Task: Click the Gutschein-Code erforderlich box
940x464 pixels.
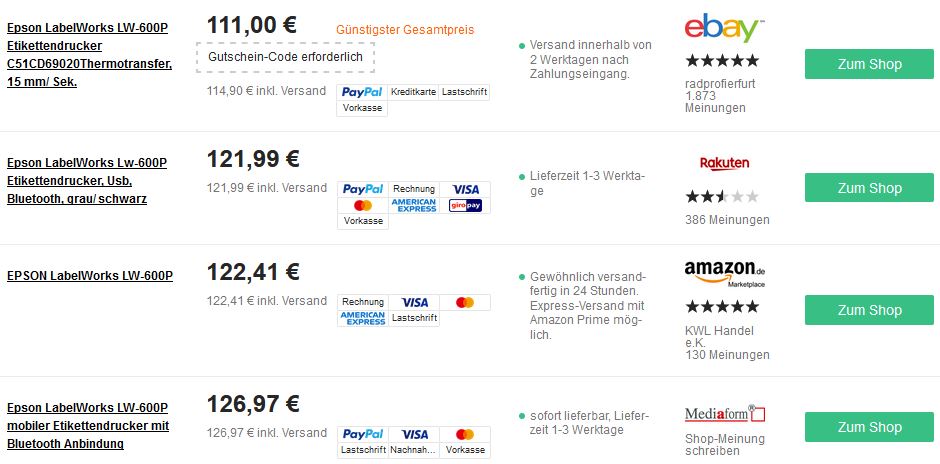Action: pyautogui.click(x=285, y=57)
